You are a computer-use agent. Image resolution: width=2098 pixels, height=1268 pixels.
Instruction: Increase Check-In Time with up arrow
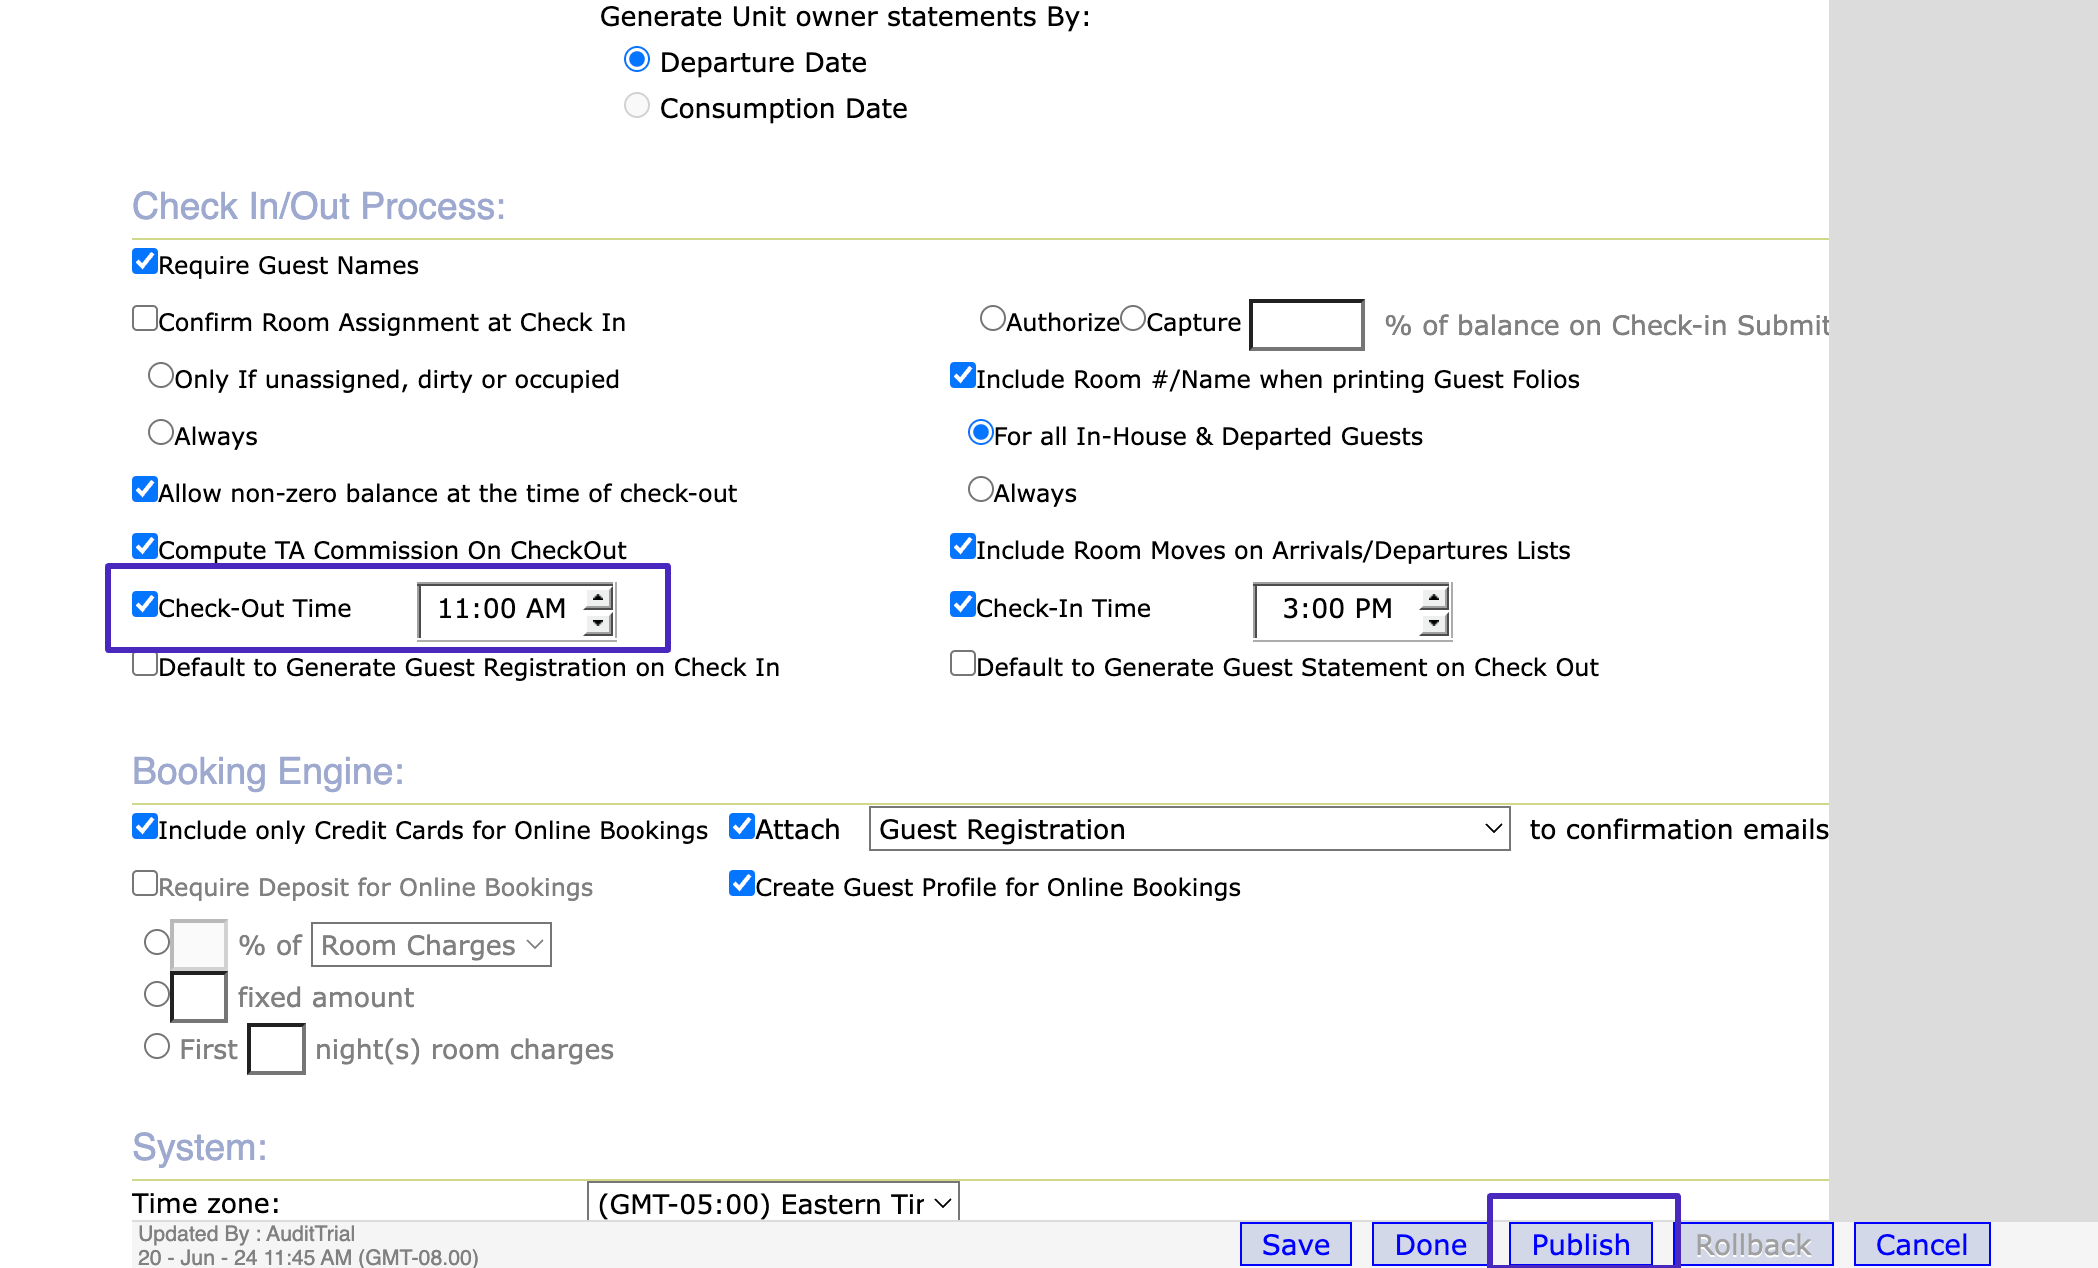pyautogui.click(x=1434, y=598)
